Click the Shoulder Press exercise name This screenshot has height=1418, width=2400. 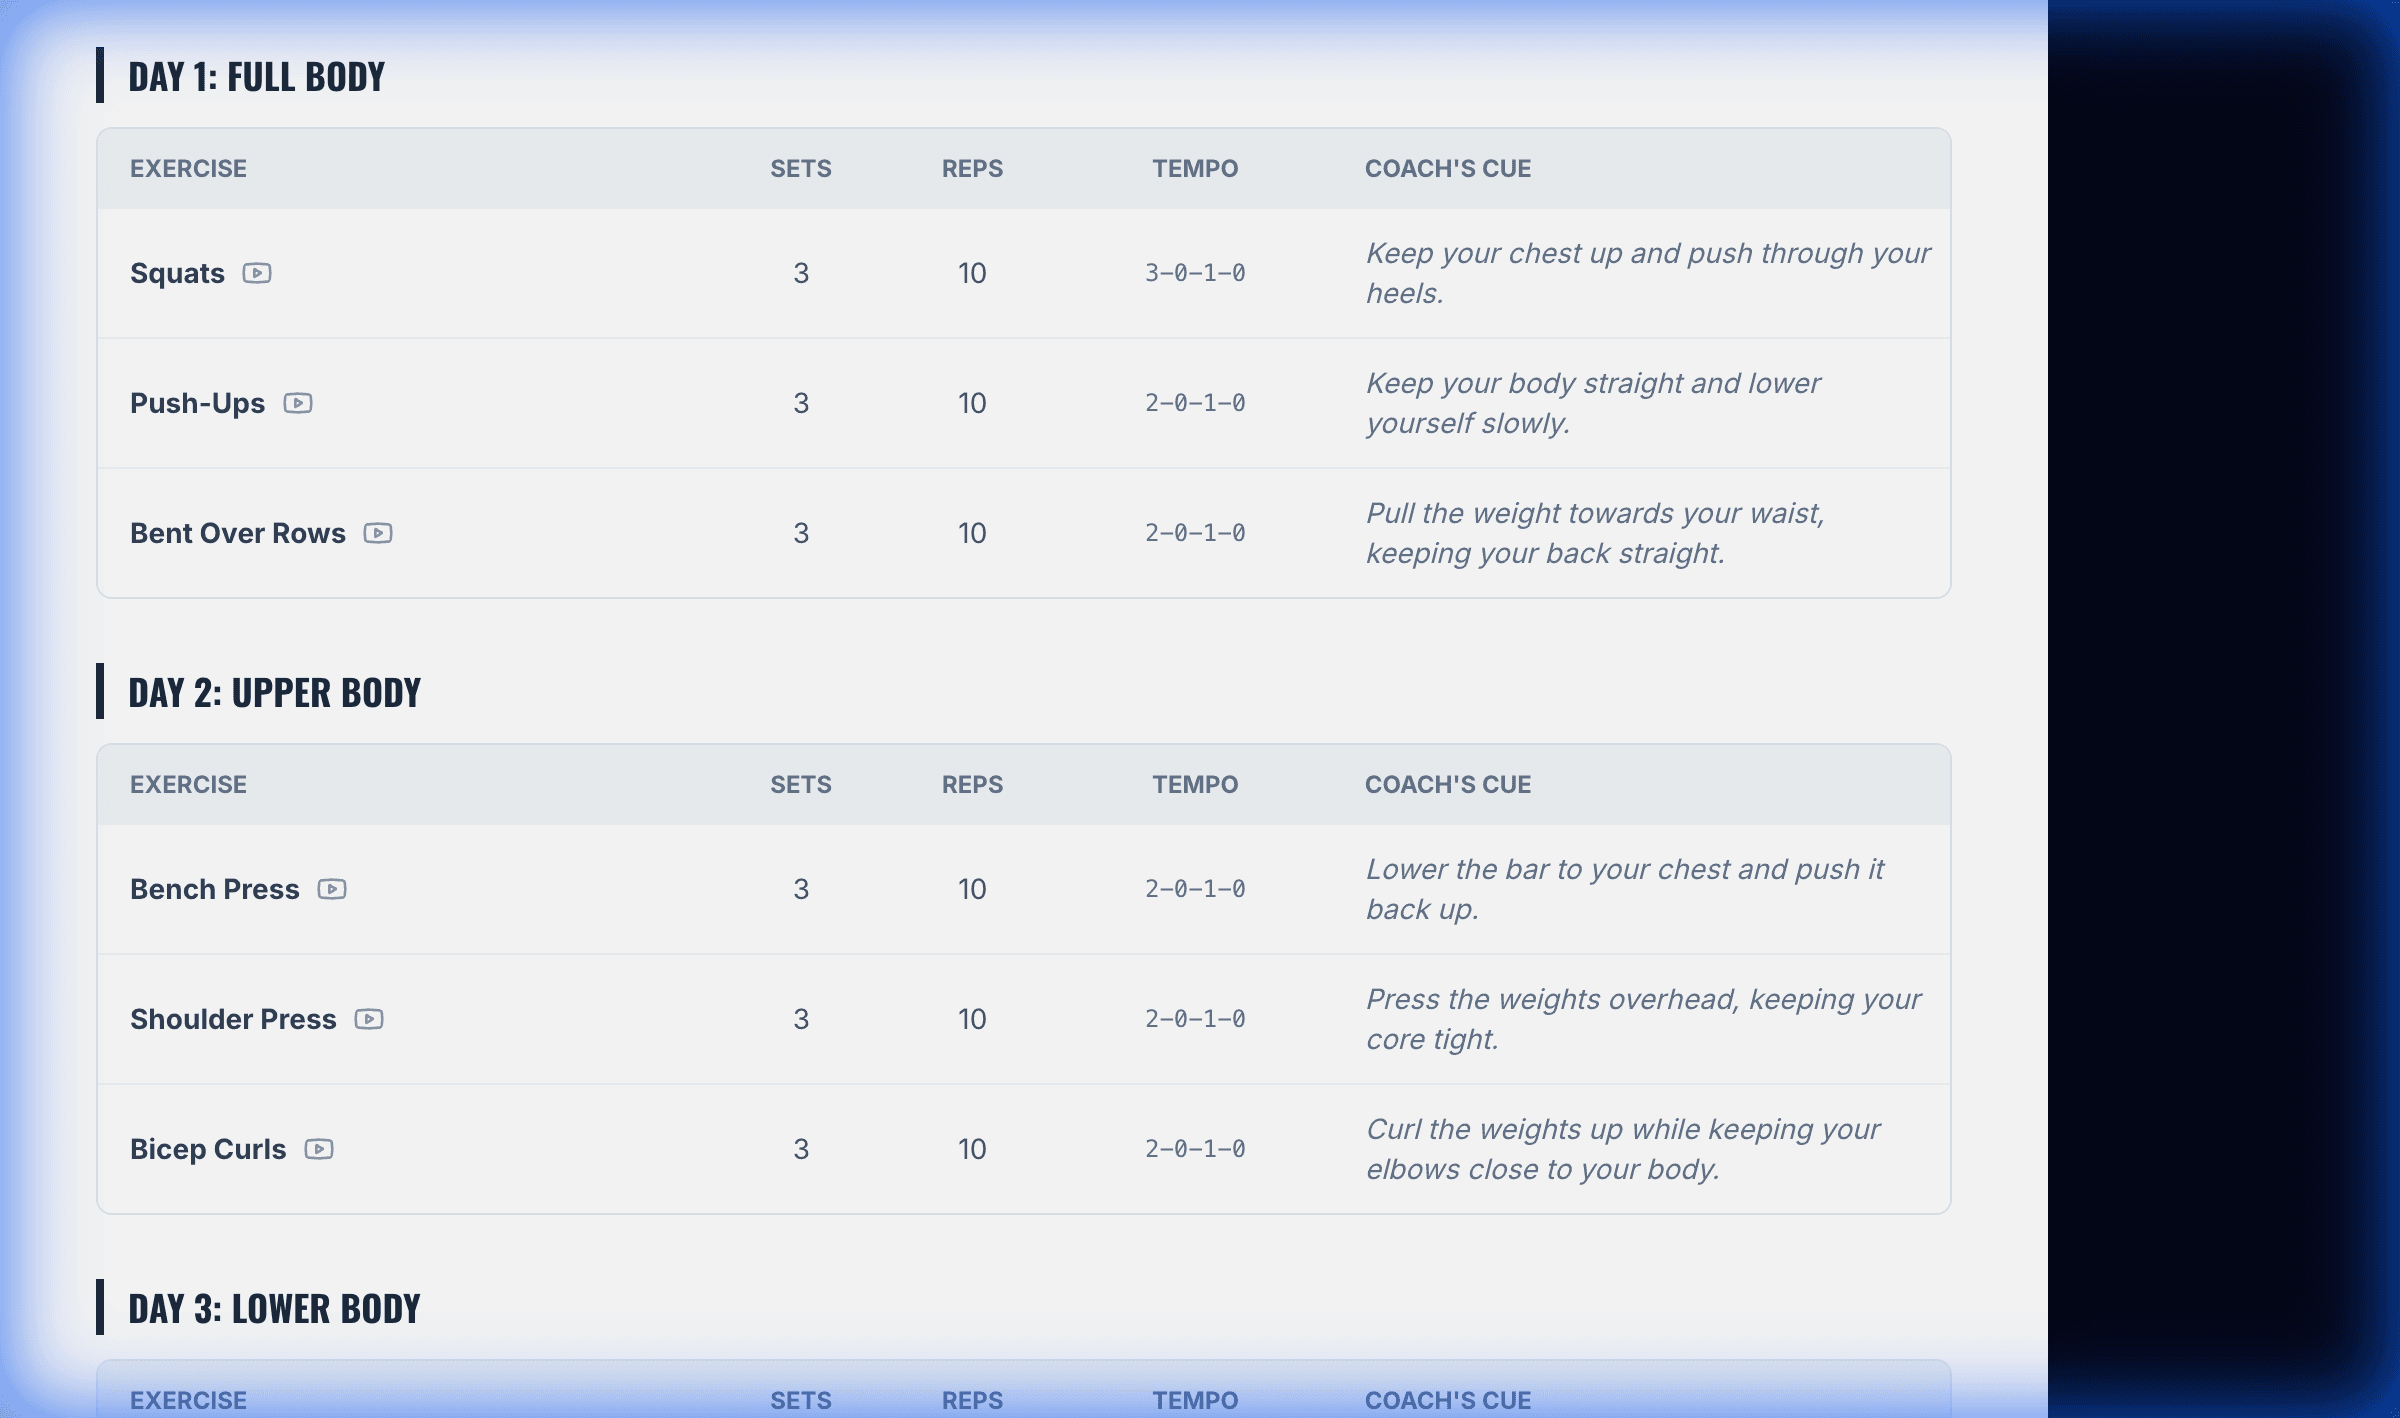point(233,1019)
